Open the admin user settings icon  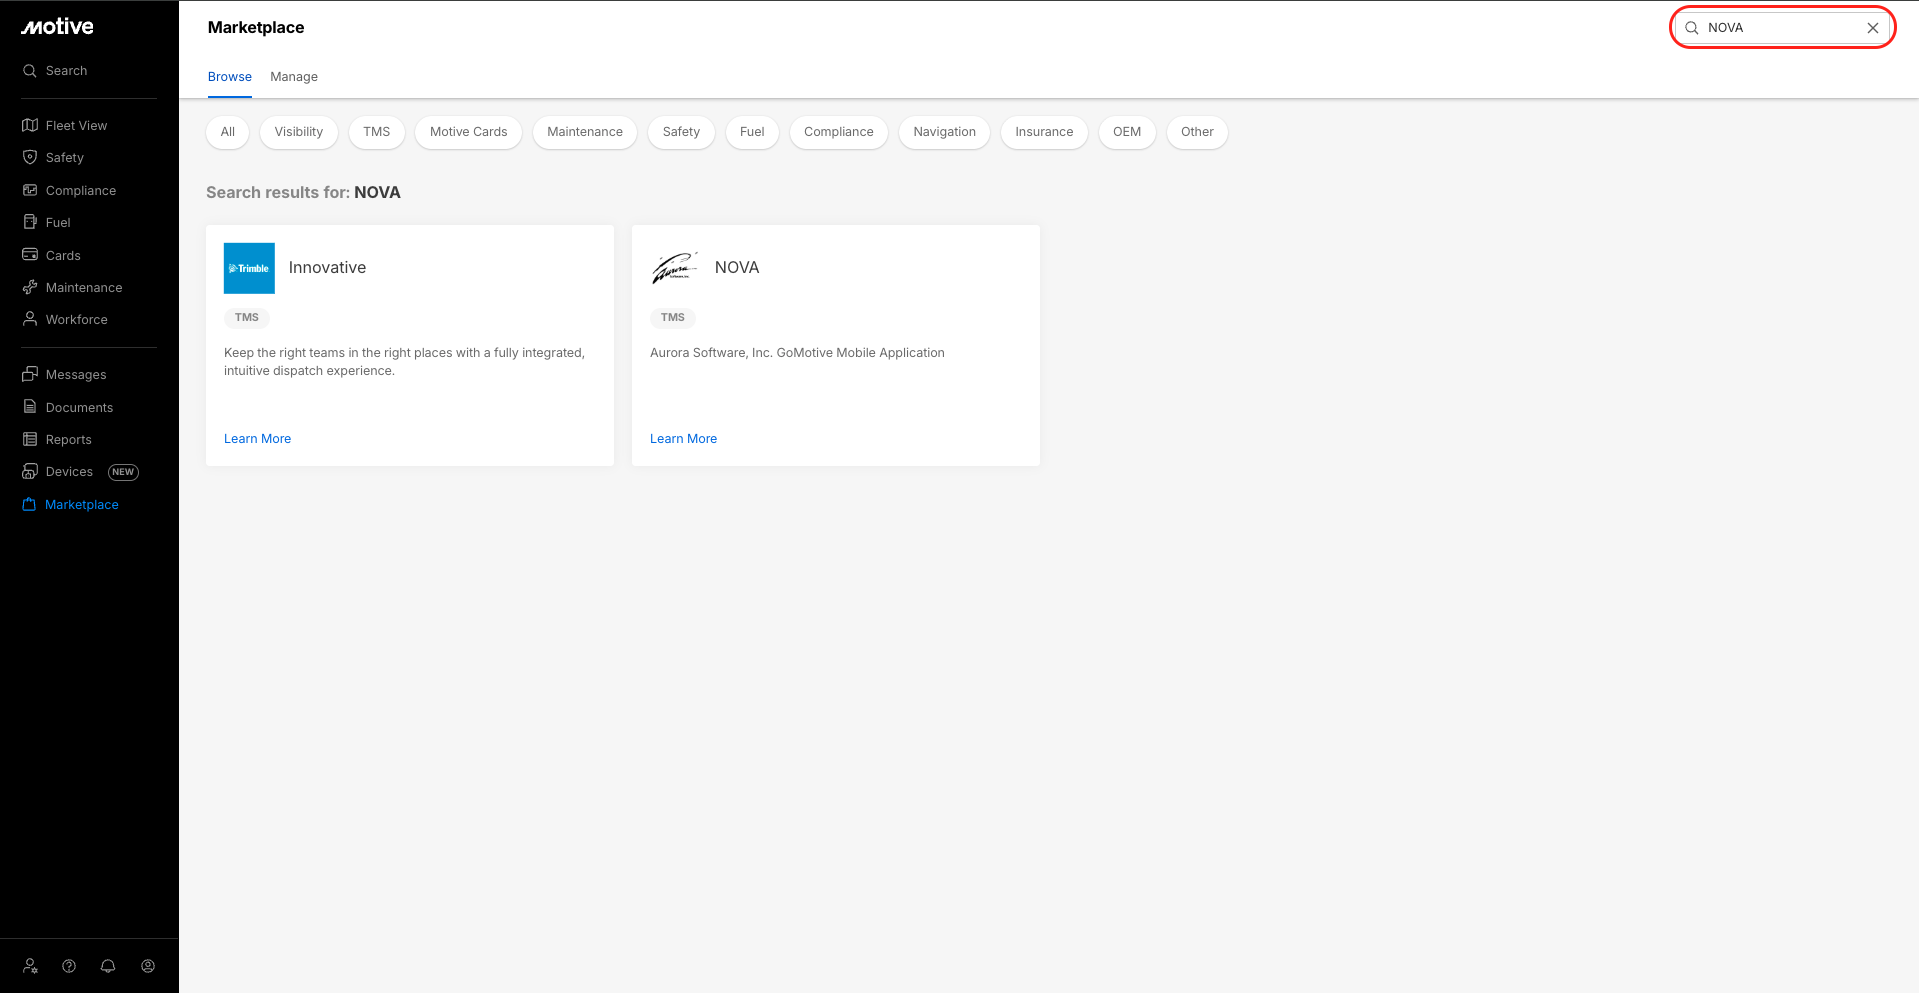30,966
